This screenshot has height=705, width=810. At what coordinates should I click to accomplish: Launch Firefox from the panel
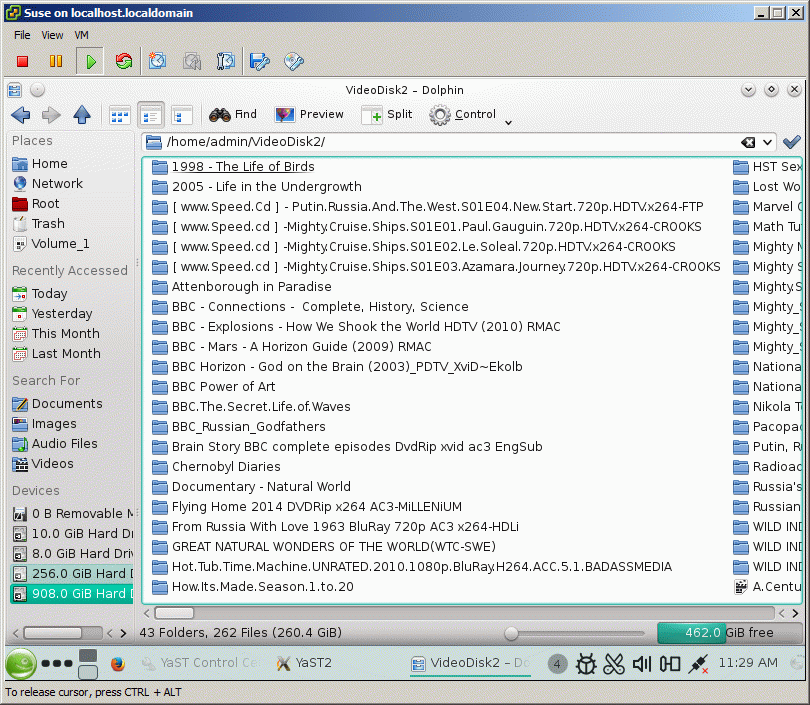click(118, 663)
